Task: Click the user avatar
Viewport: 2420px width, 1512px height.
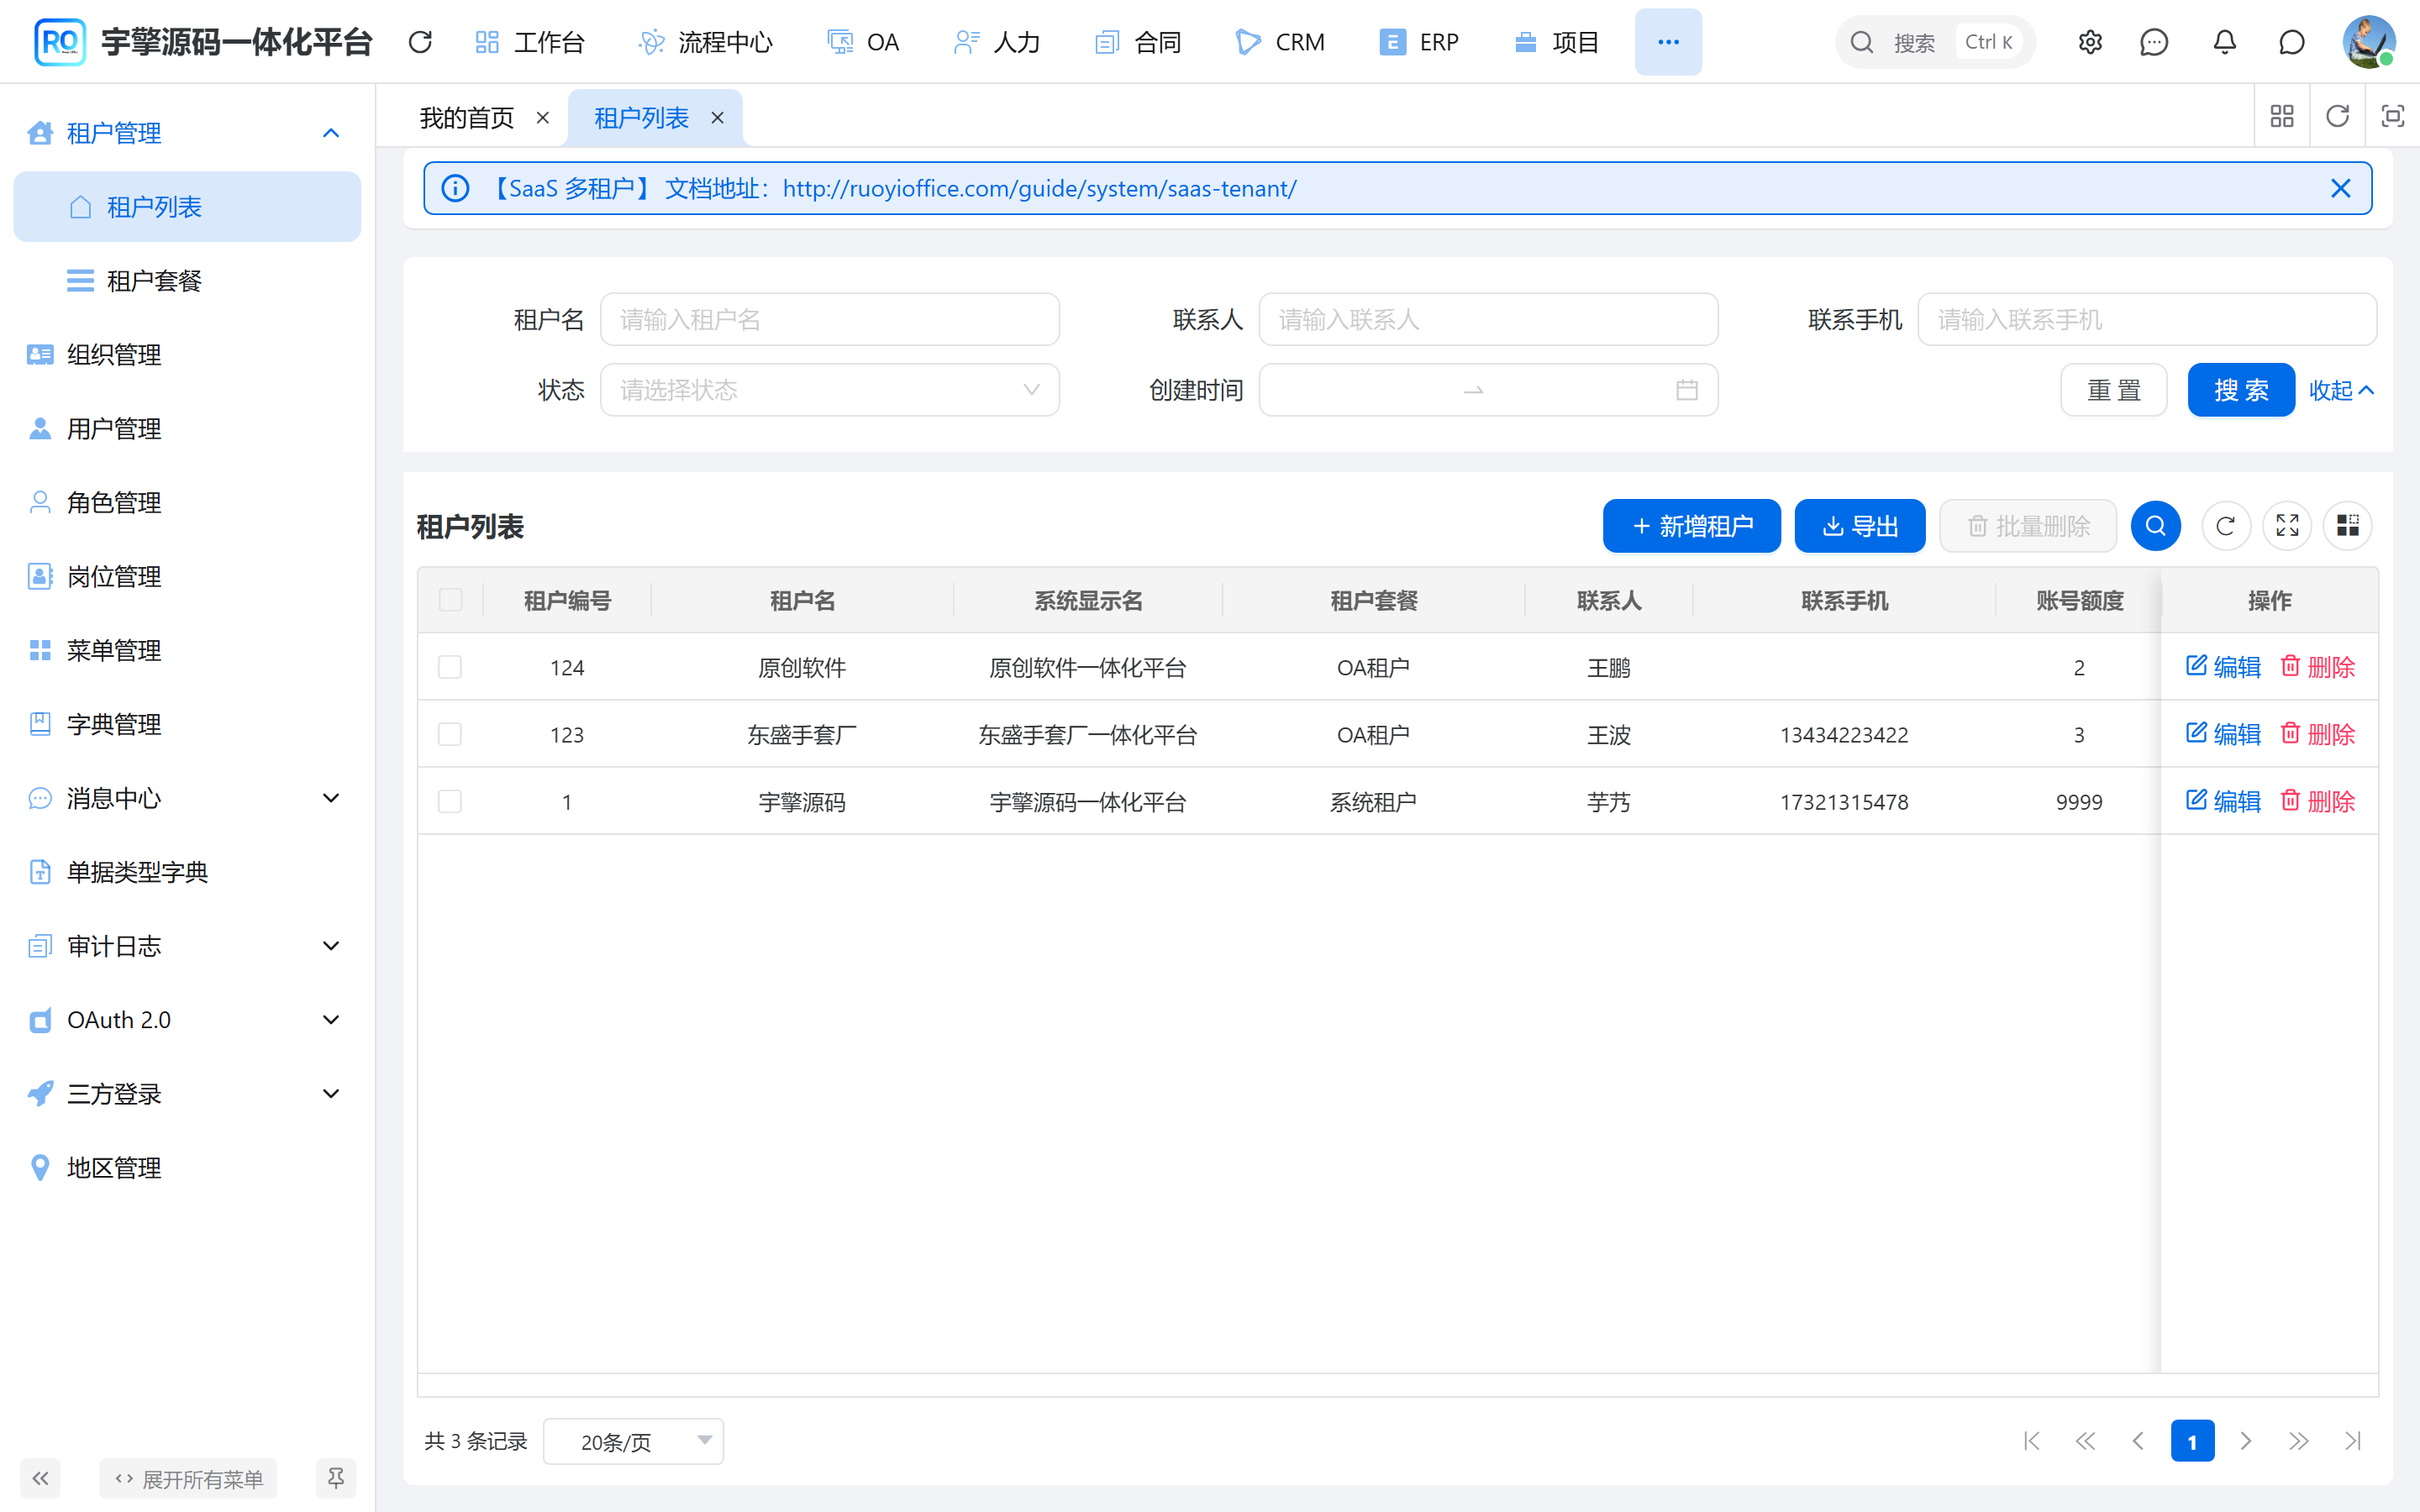Action: (x=2369, y=42)
